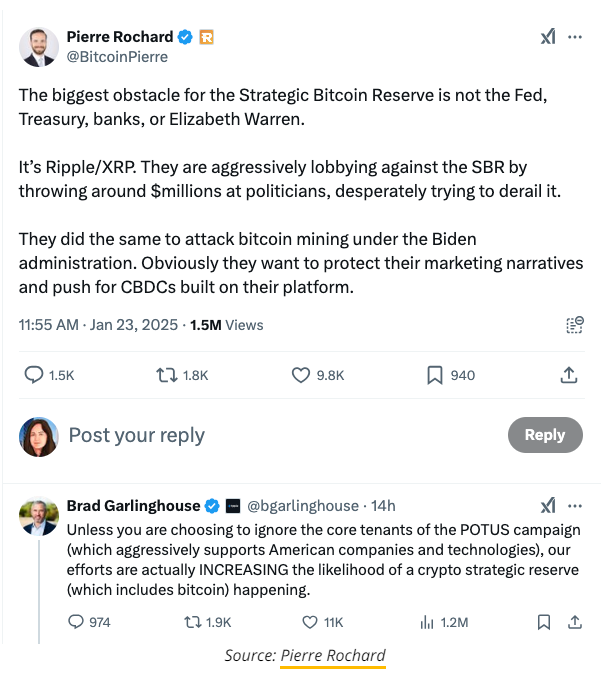
Task: Open Pierre Rochard's profile picture
Action: tap(38, 47)
